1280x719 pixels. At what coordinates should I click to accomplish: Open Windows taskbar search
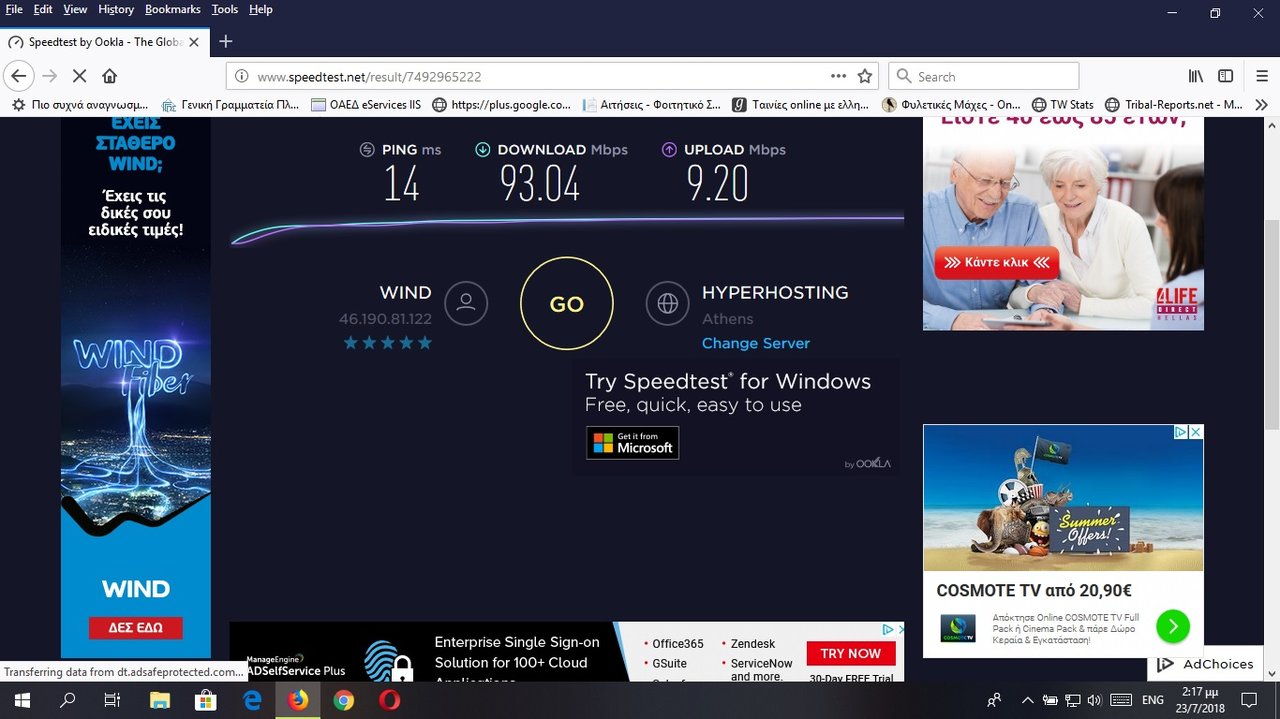tap(68, 700)
